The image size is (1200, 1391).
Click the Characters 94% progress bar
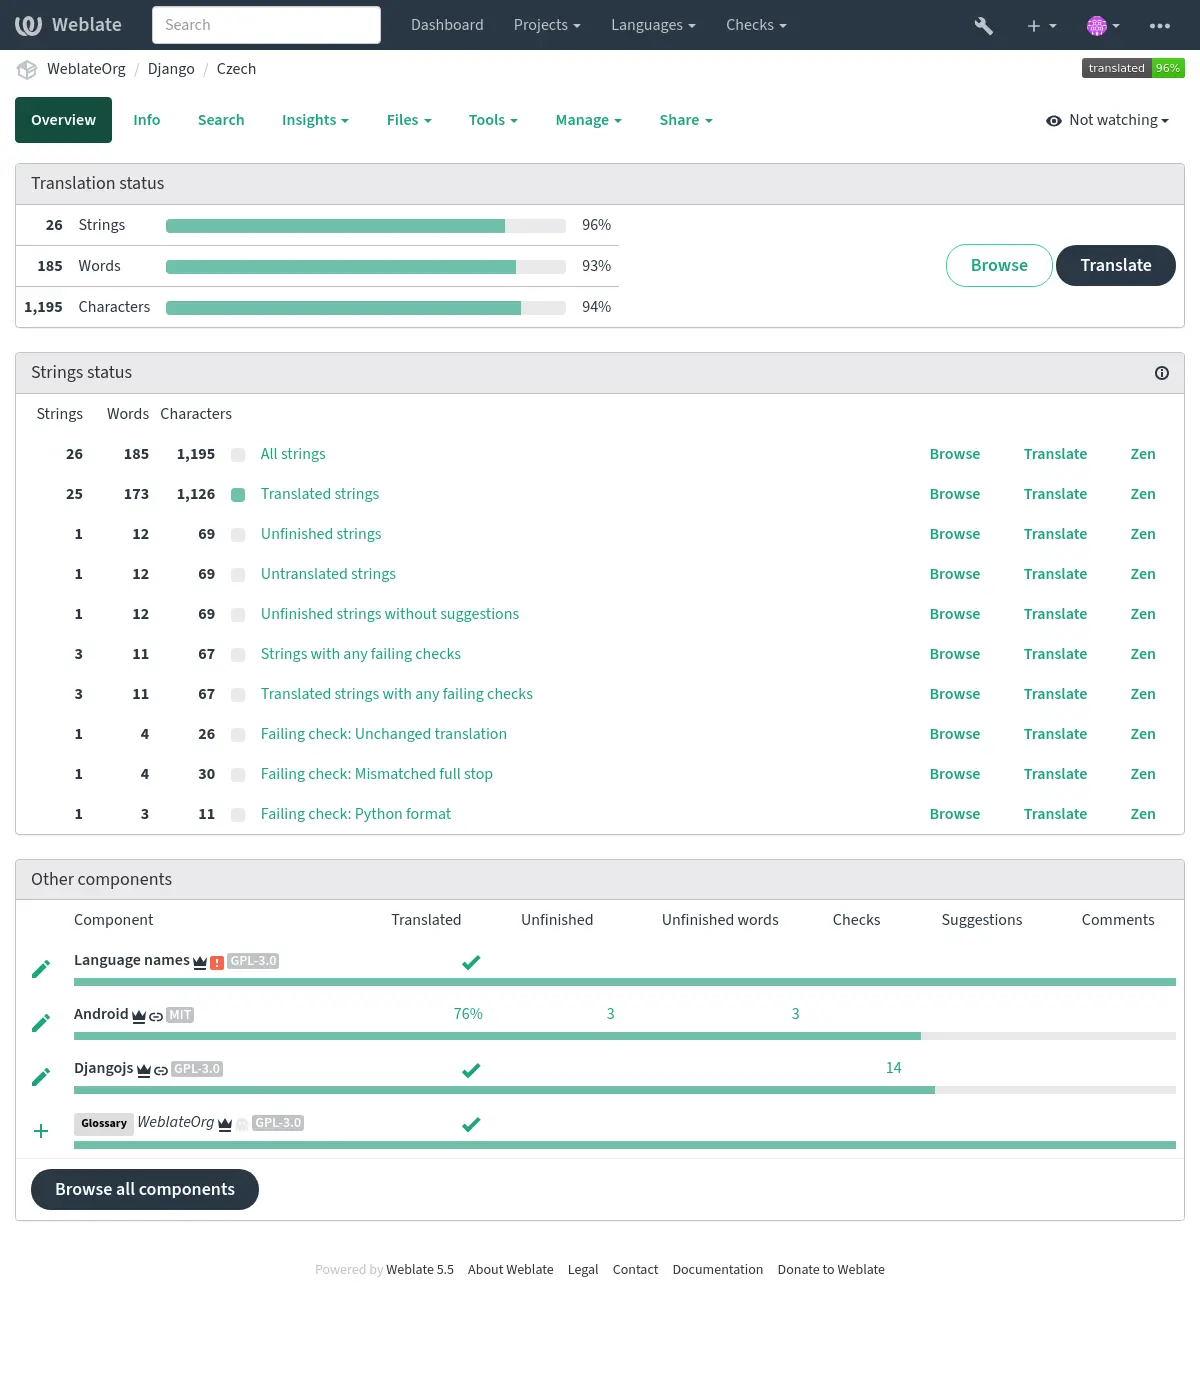coord(366,308)
